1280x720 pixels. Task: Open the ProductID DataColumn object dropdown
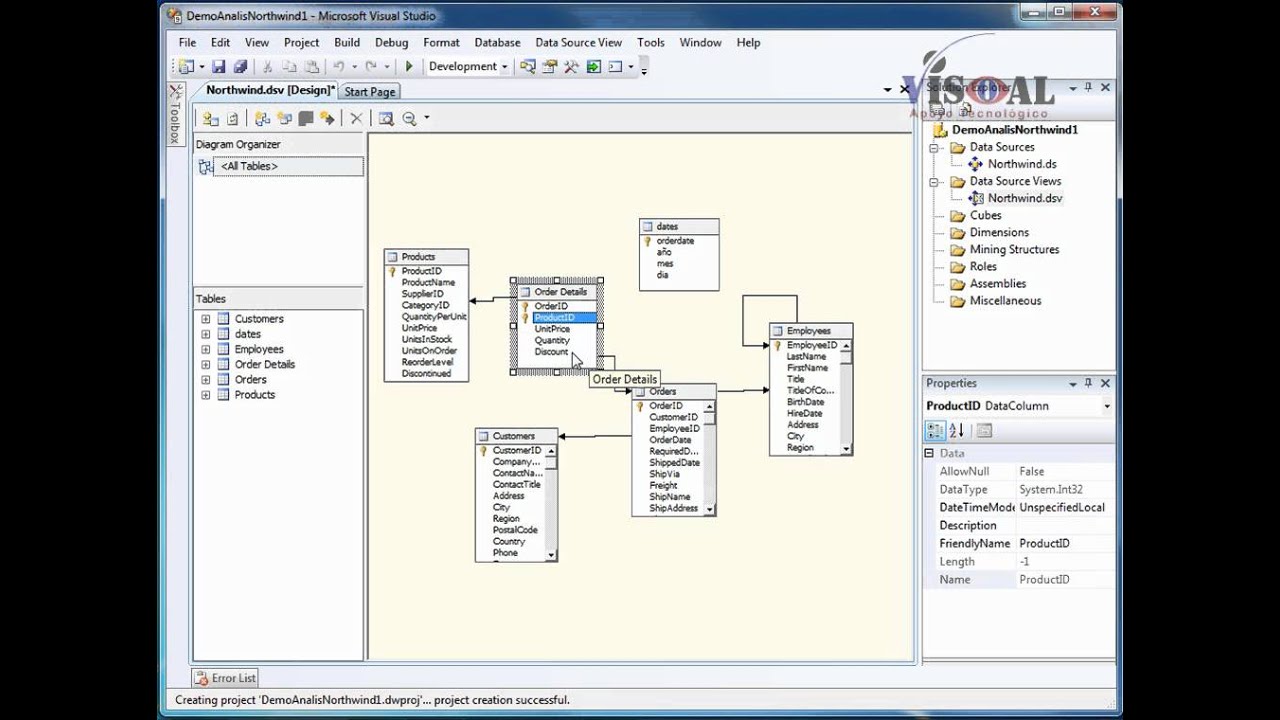[x=1107, y=406]
